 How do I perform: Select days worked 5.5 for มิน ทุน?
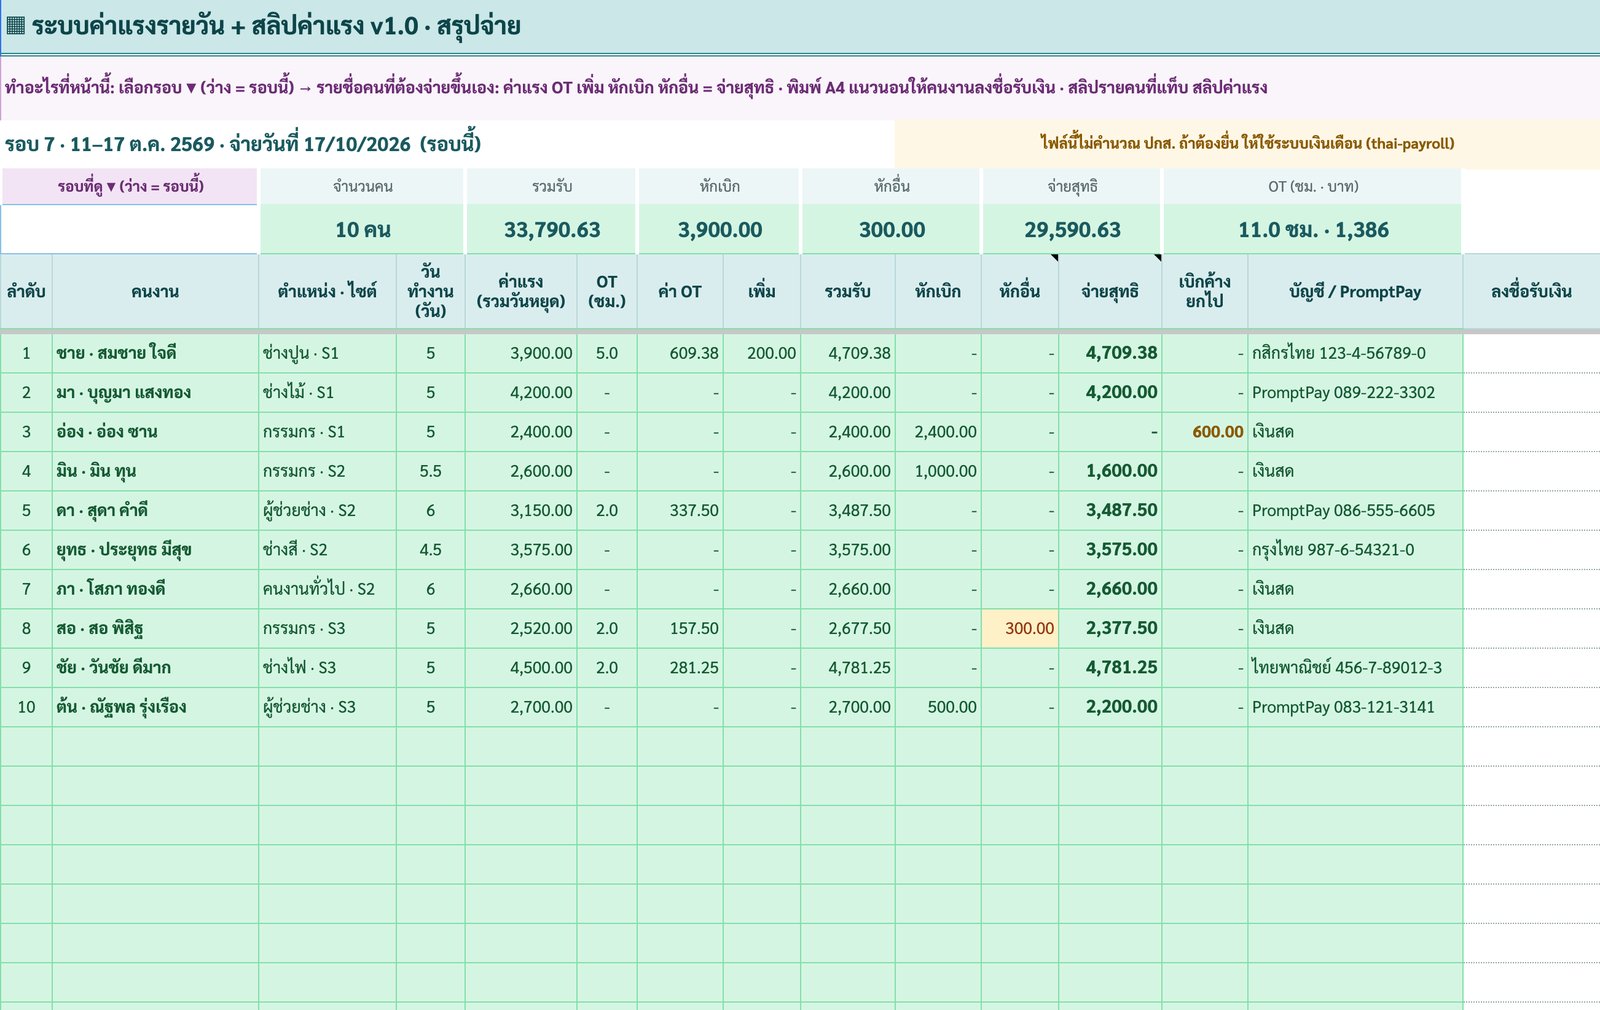tap(430, 471)
